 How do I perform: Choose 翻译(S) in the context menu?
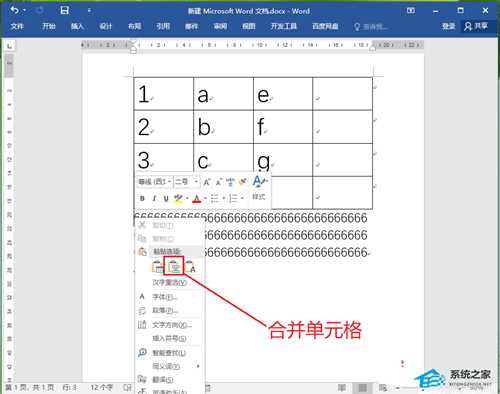[169, 380]
